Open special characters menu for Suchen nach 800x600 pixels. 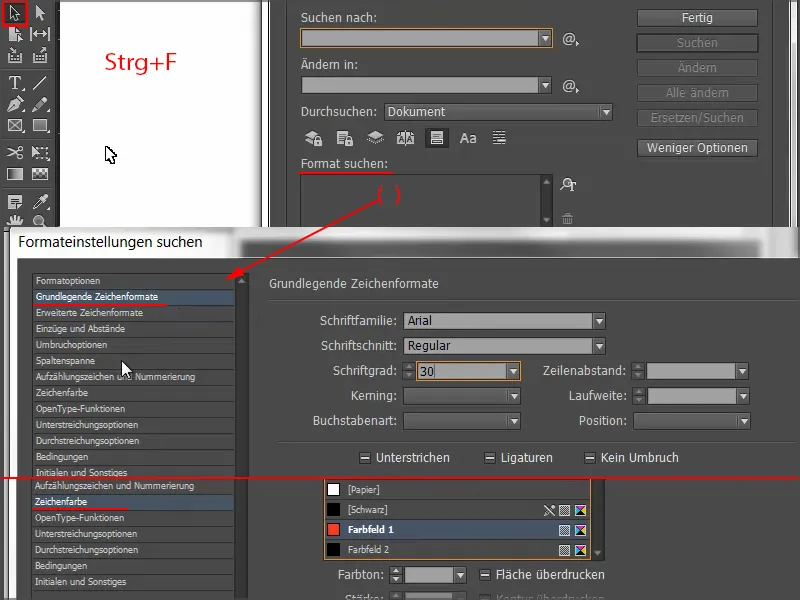[570, 39]
